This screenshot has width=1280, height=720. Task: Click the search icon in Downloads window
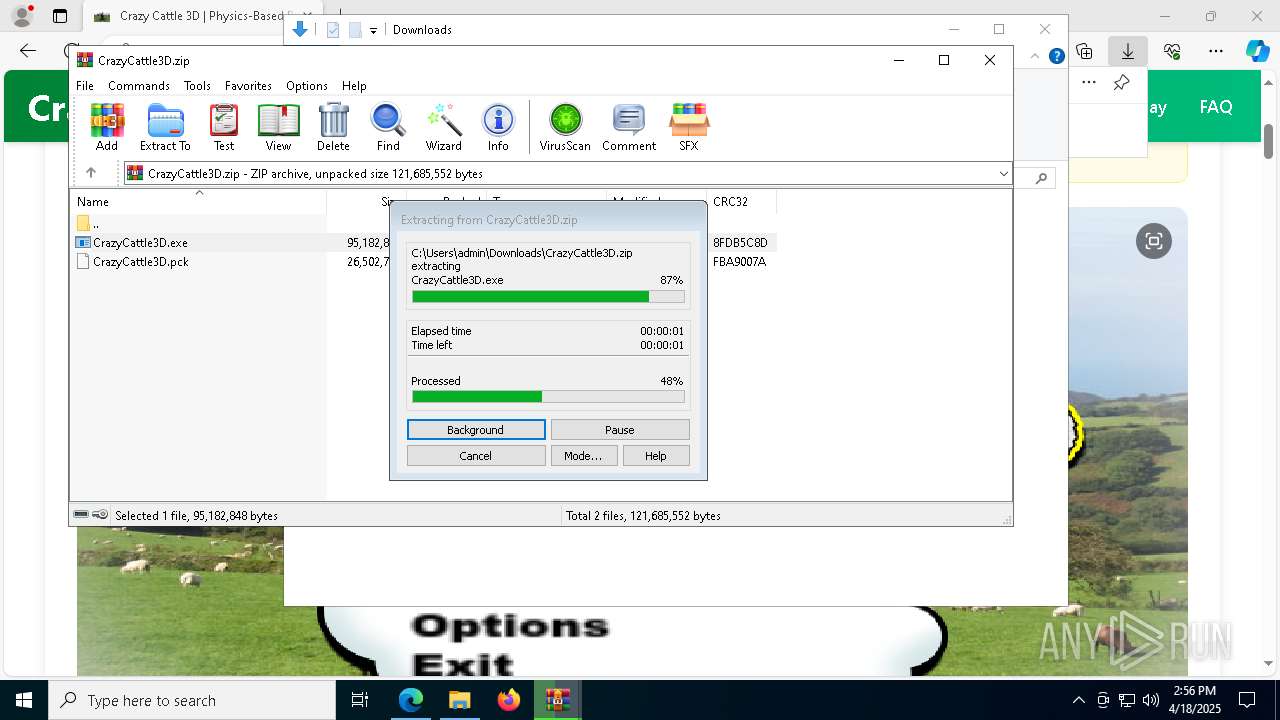pos(1041,178)
